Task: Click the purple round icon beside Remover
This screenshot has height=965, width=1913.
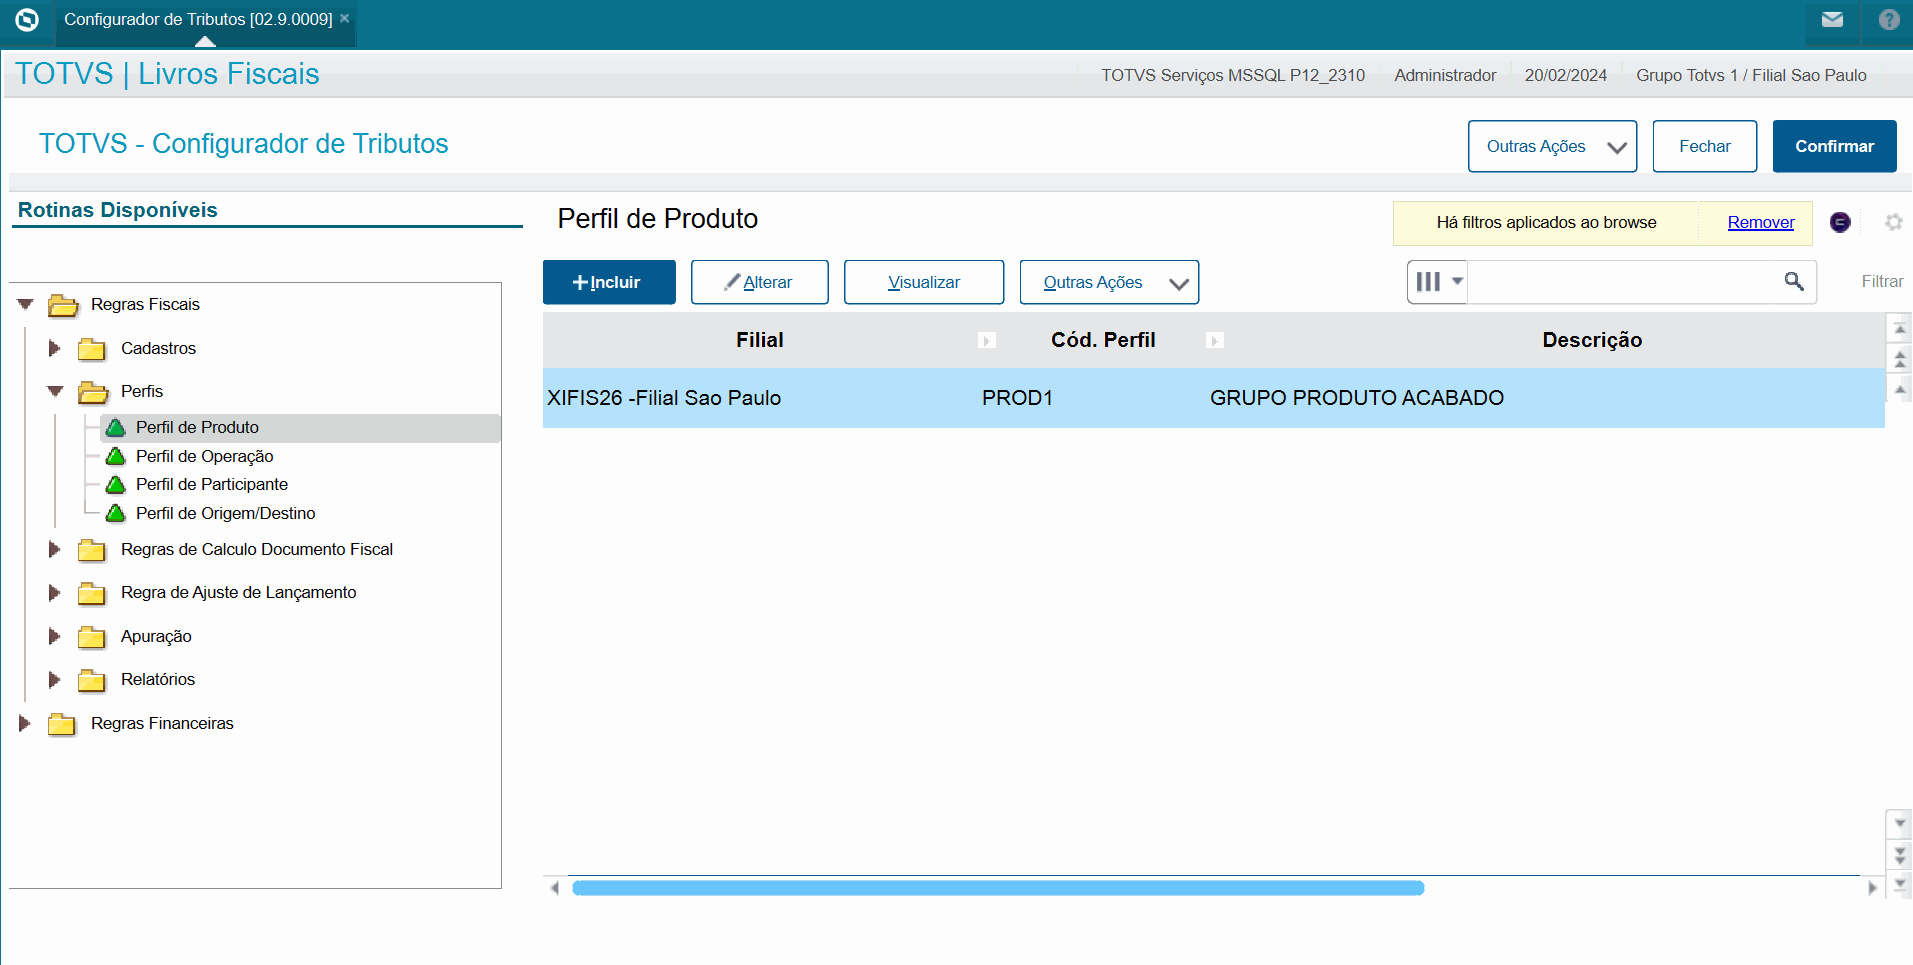Action: tap(1840, 222)
